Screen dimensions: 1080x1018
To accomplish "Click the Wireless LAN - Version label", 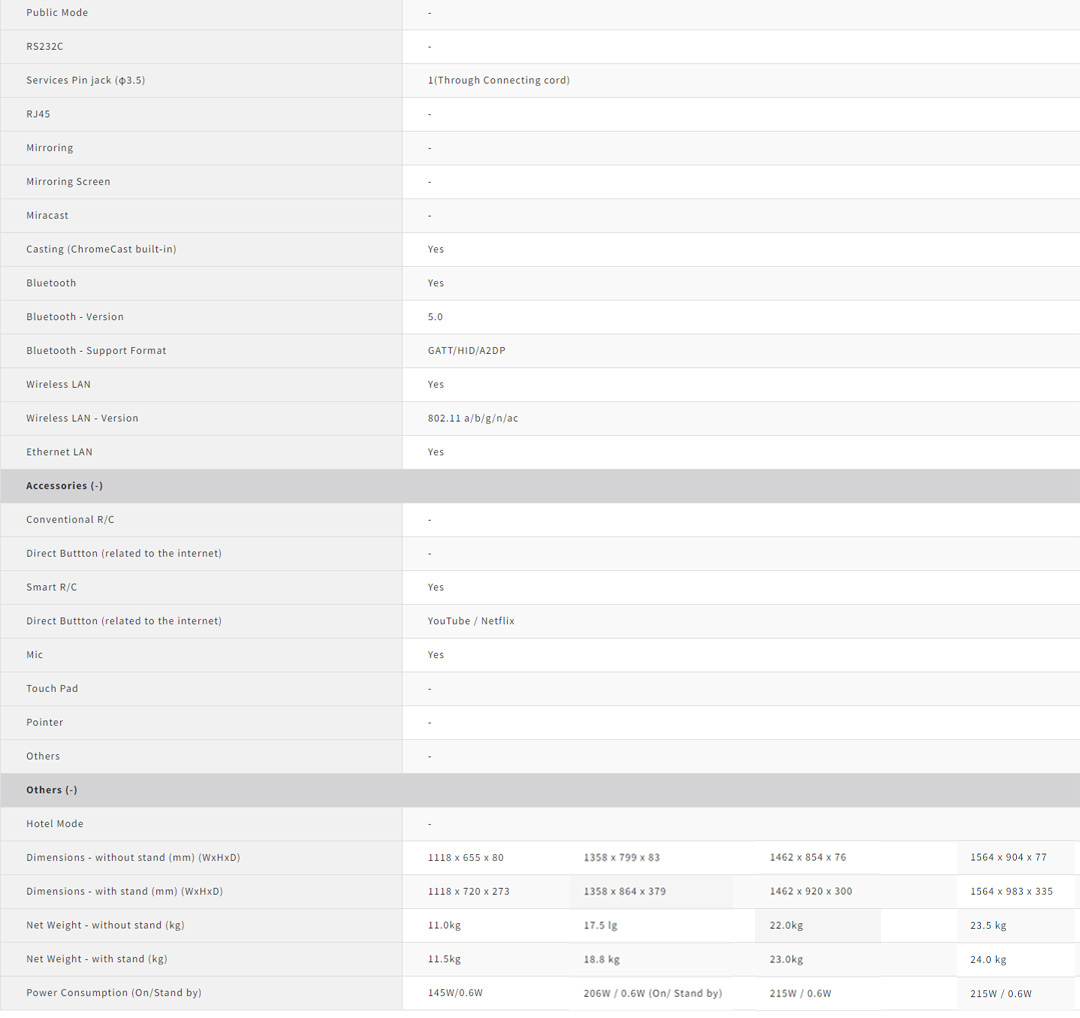I will [82, 418].
